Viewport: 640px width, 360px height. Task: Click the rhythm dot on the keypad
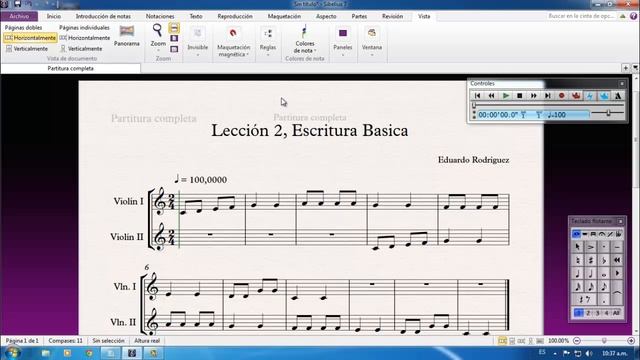point(604,300)
